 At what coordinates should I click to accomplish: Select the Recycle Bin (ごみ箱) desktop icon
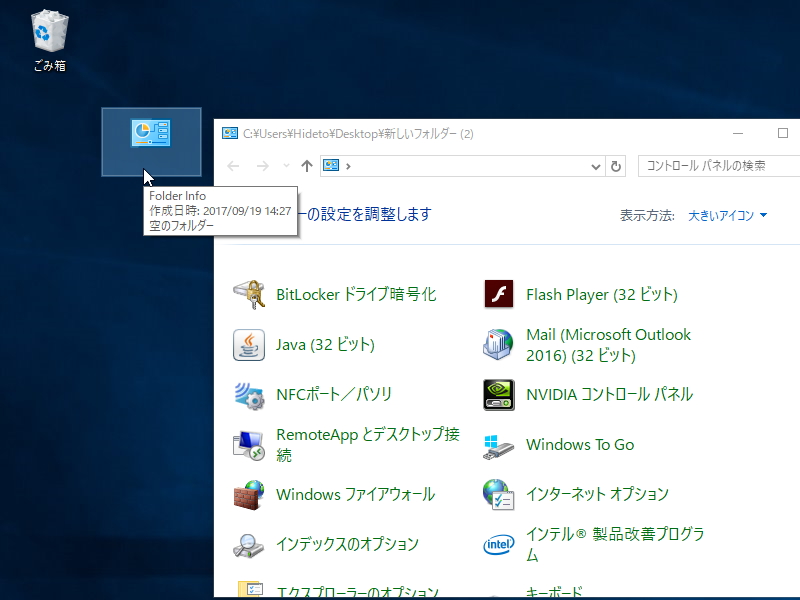[x=49, y=41]
